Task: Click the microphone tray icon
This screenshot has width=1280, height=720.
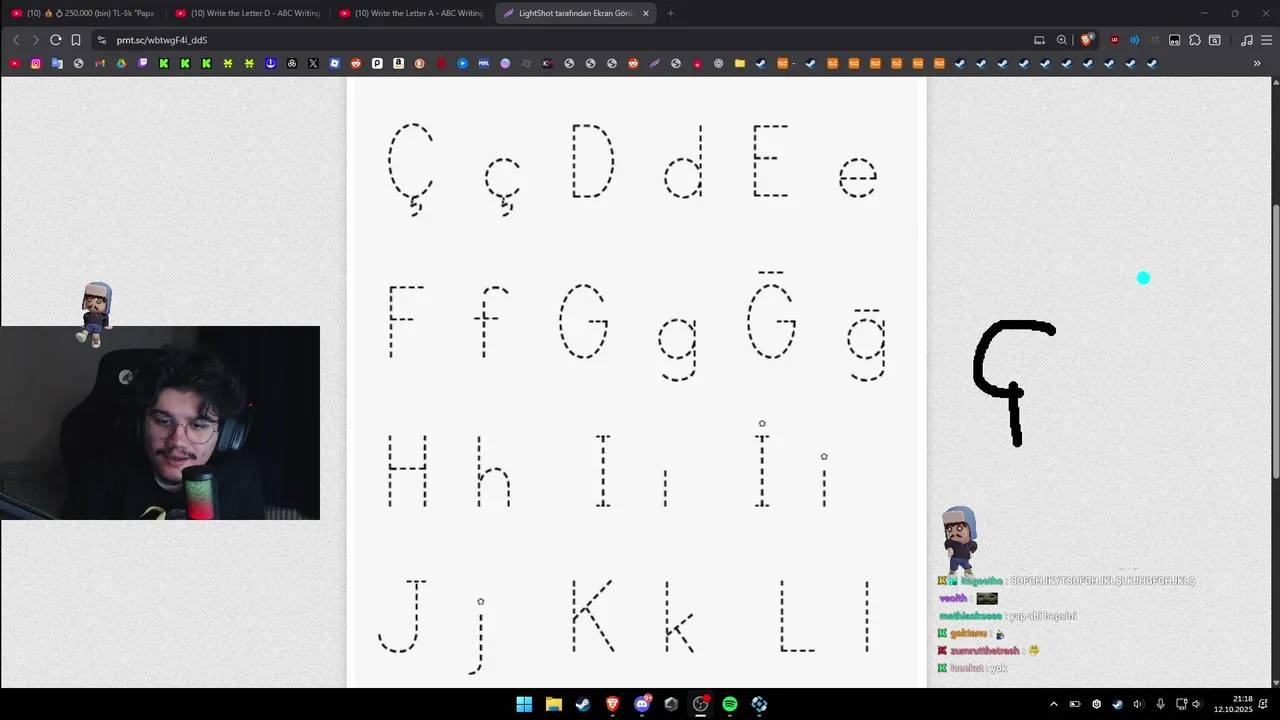Action: coord(1160,704)
